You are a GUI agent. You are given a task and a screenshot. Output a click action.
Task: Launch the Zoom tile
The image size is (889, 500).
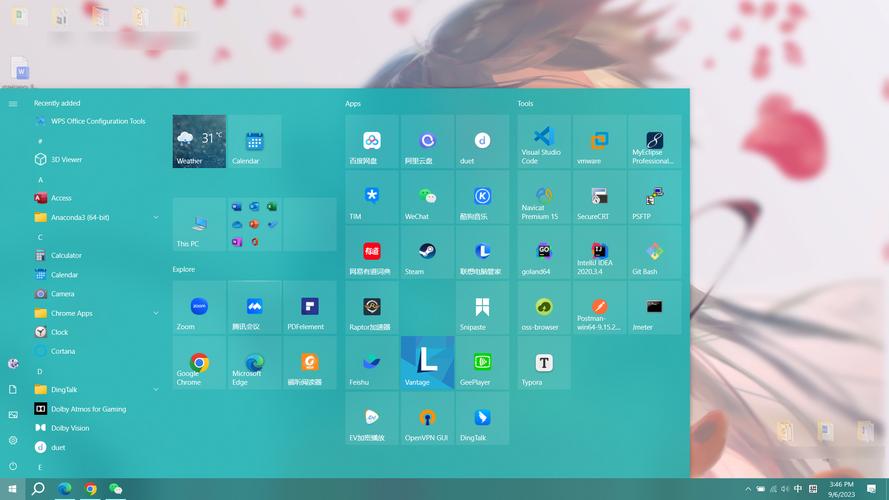(x=199, y=307)
